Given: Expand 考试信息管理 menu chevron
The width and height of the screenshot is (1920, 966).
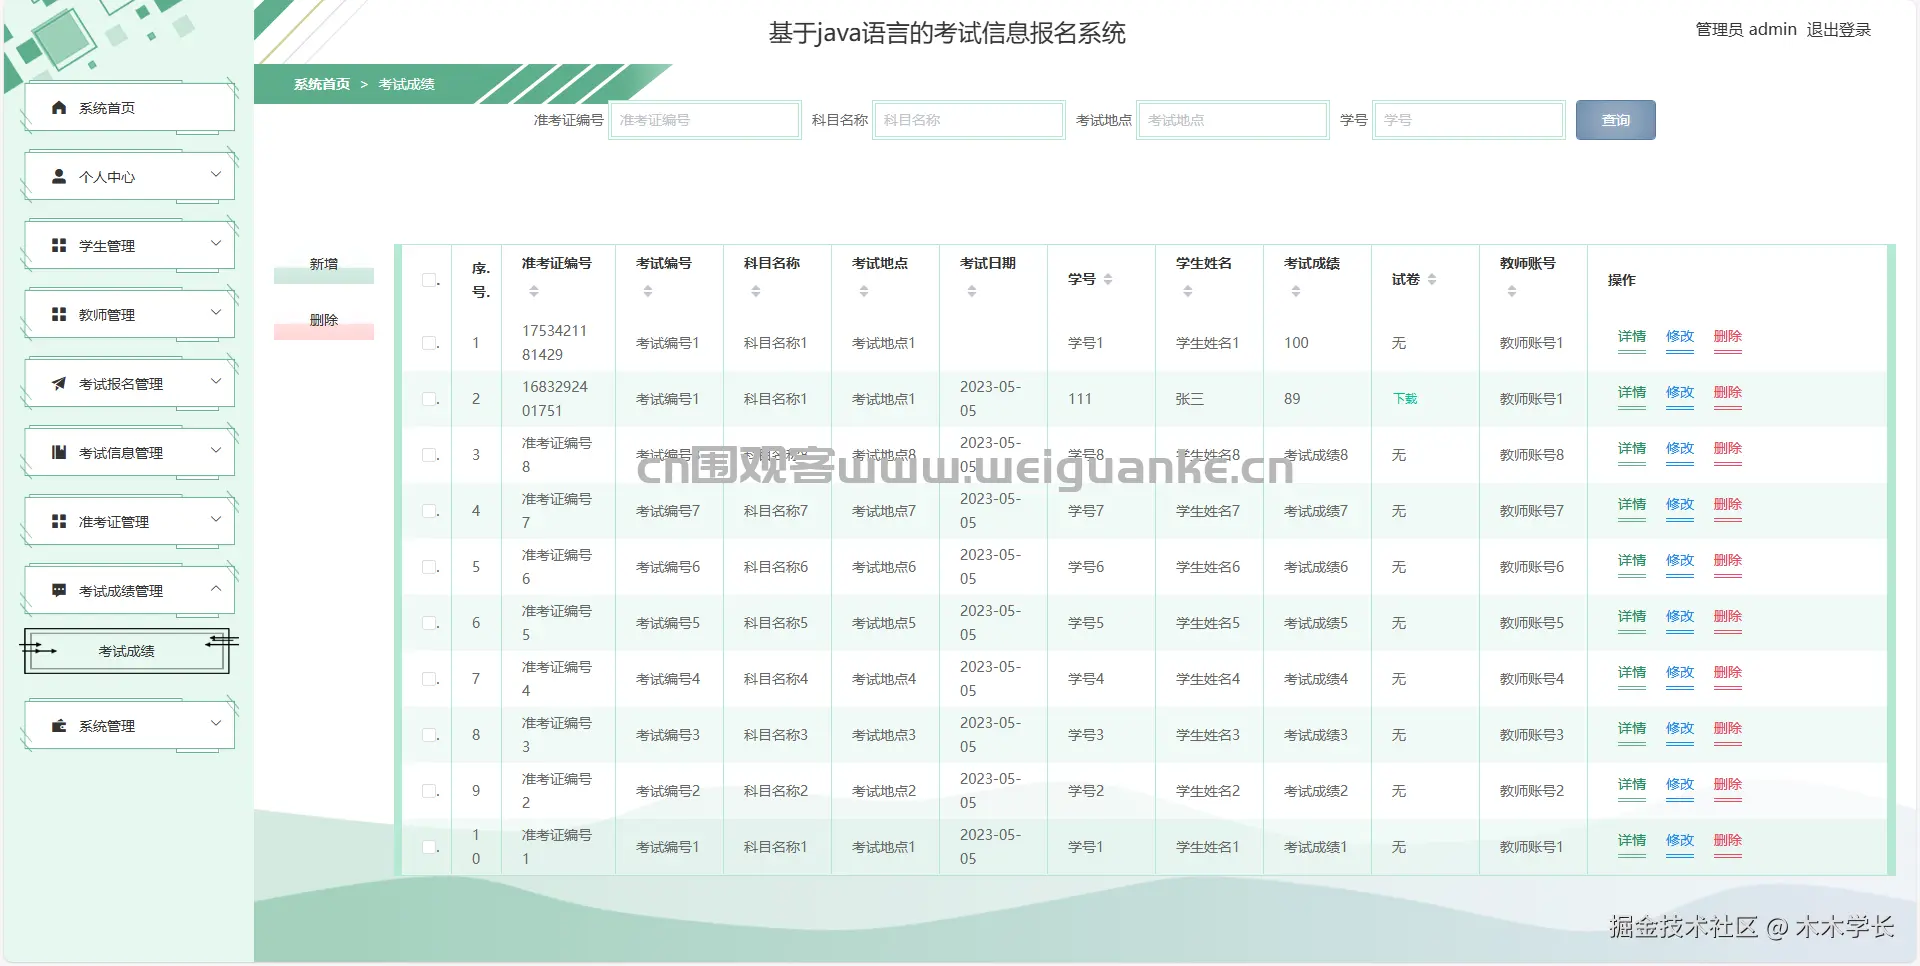Looking at the screenshot, I should [216, 450].
